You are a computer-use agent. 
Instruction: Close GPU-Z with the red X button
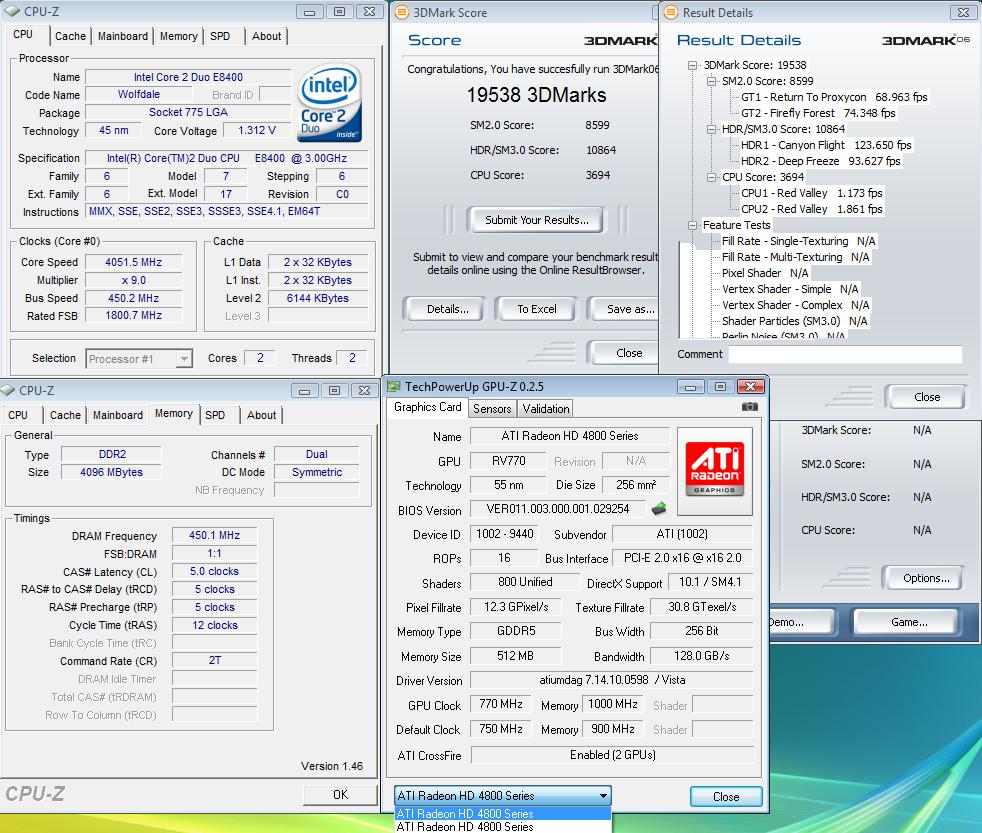750,387
